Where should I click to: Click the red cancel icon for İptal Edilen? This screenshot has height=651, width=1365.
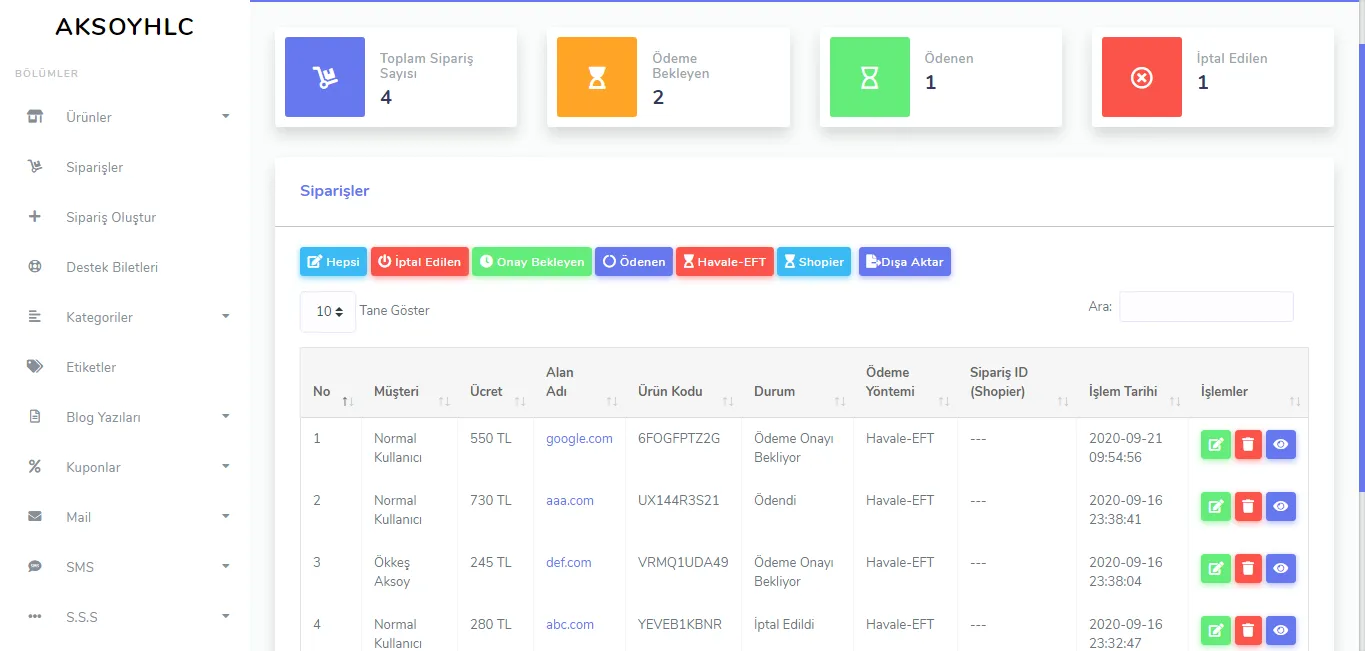click(x=1142, y=77)
